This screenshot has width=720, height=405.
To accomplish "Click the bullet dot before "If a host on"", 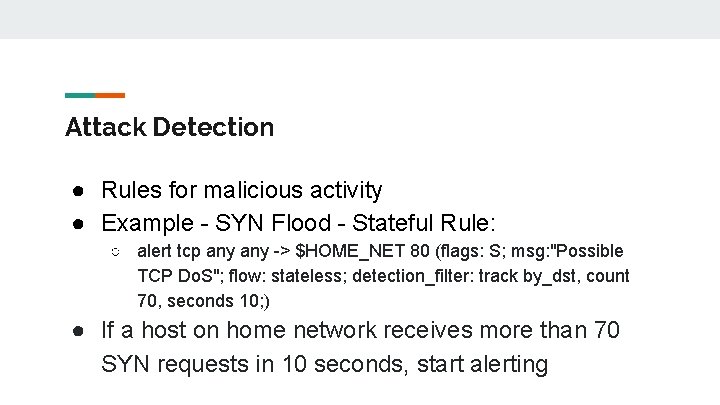I will pos(78,331).
